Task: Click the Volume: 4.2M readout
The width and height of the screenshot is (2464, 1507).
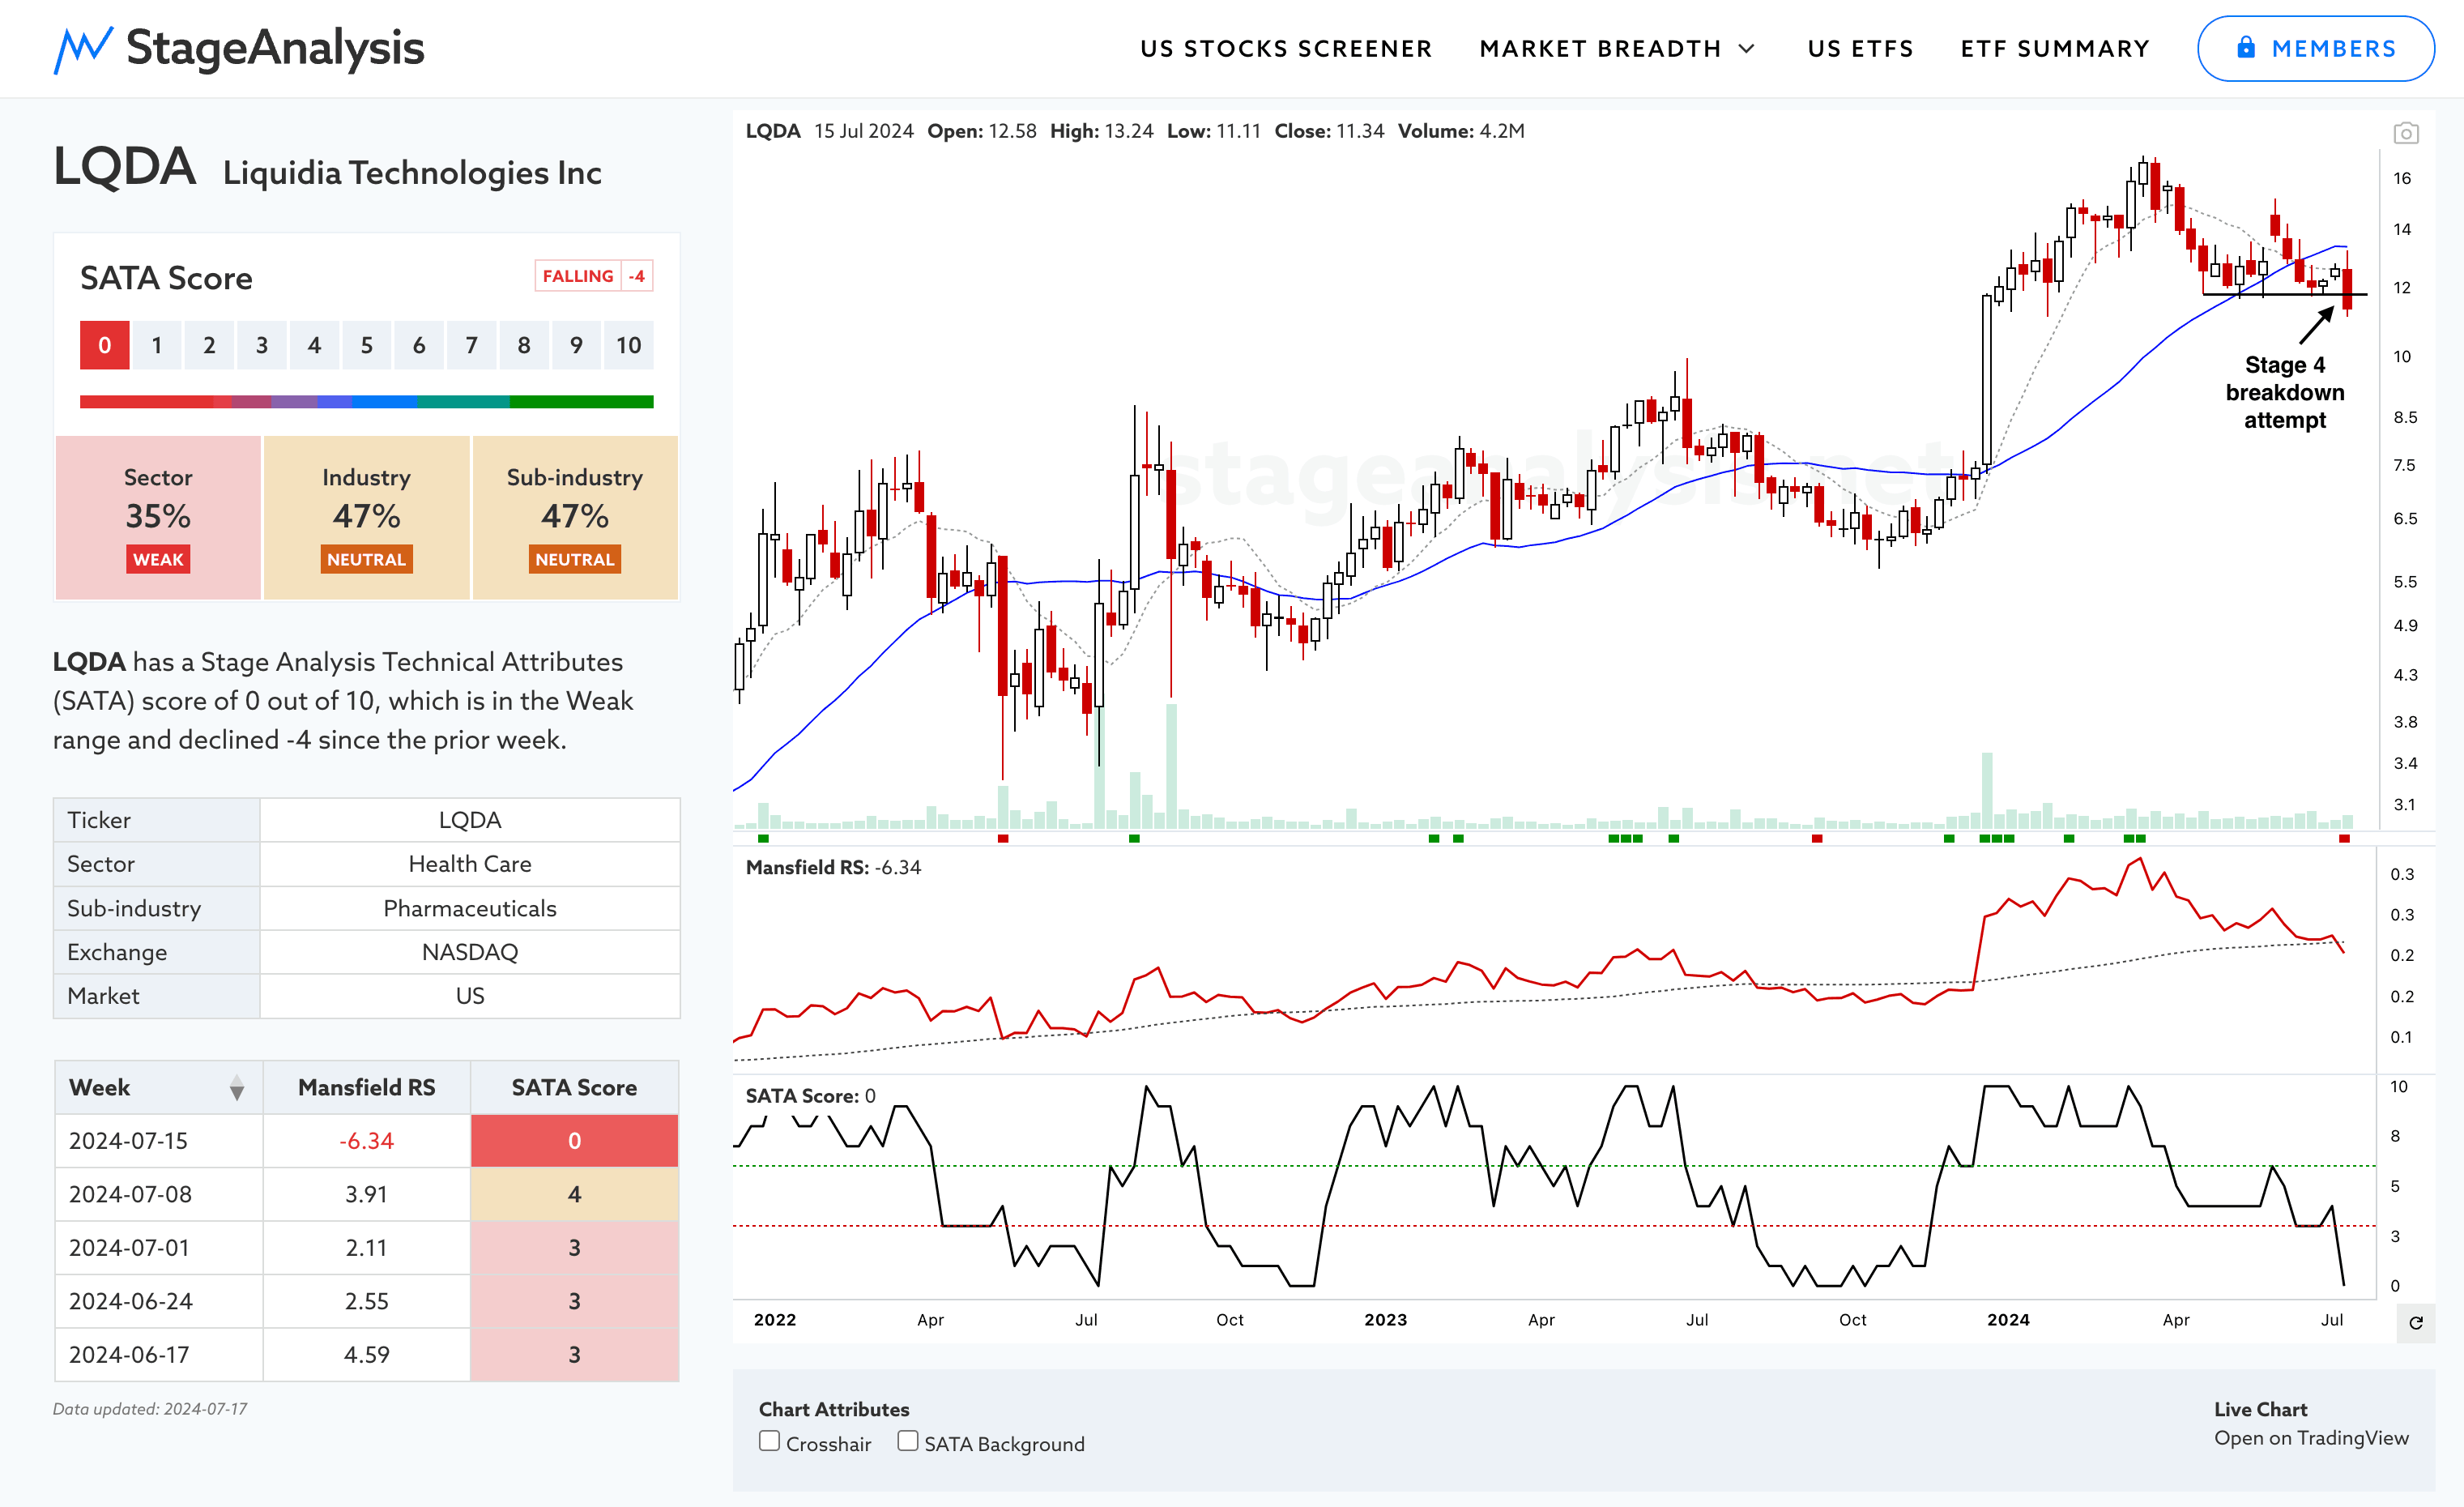Action: (x=1461, y=131)
